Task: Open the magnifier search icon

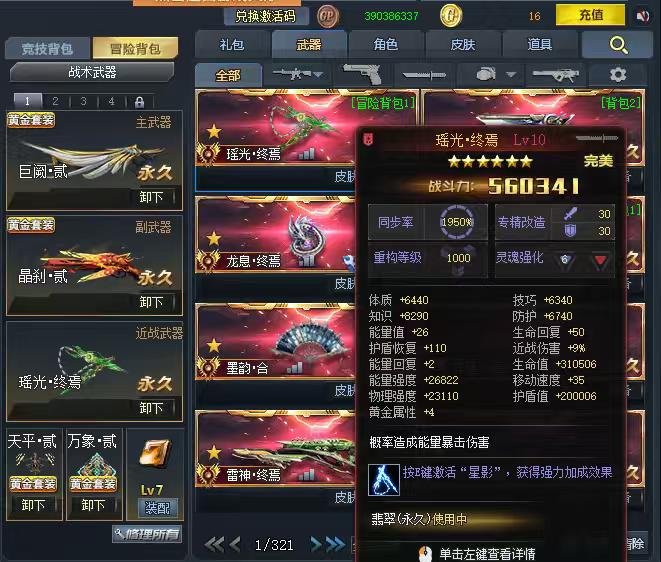Action: 618,45
